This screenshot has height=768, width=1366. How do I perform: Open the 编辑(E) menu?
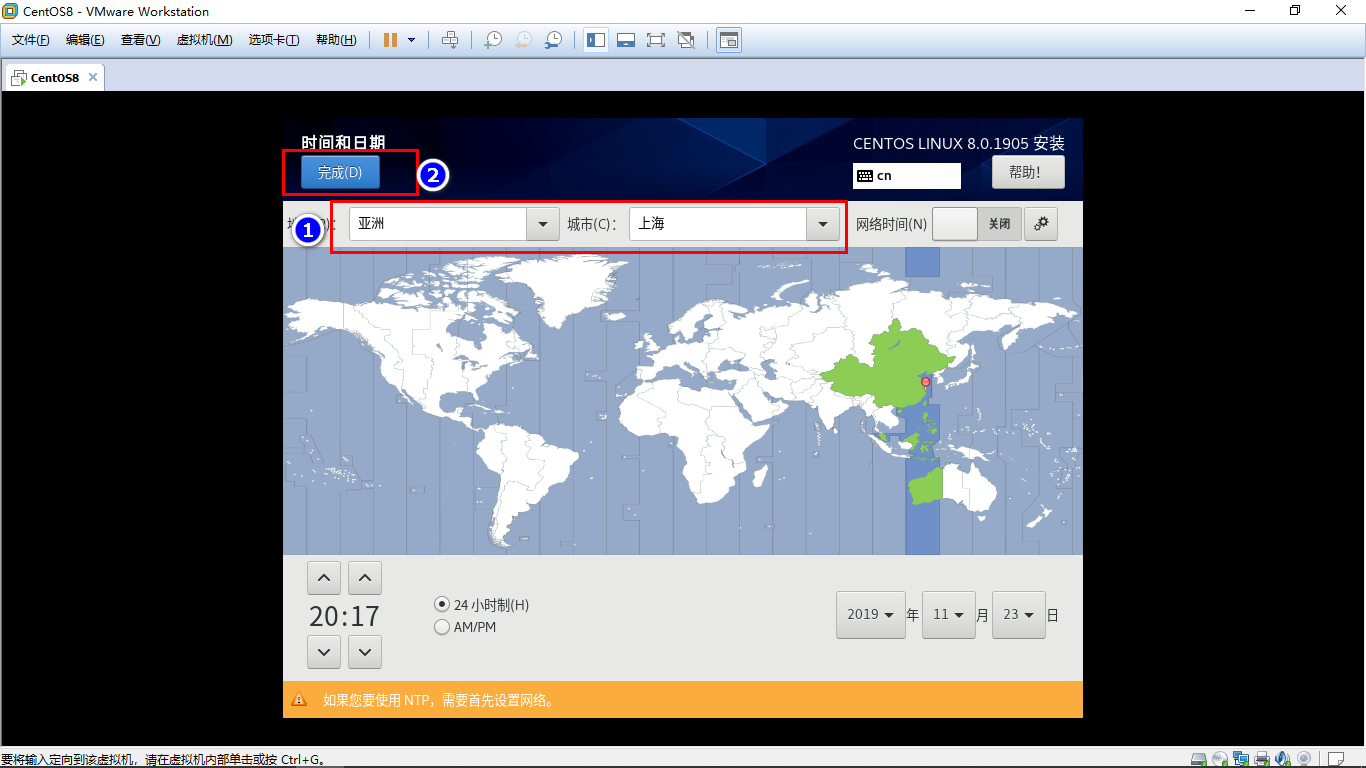[85, 40]
